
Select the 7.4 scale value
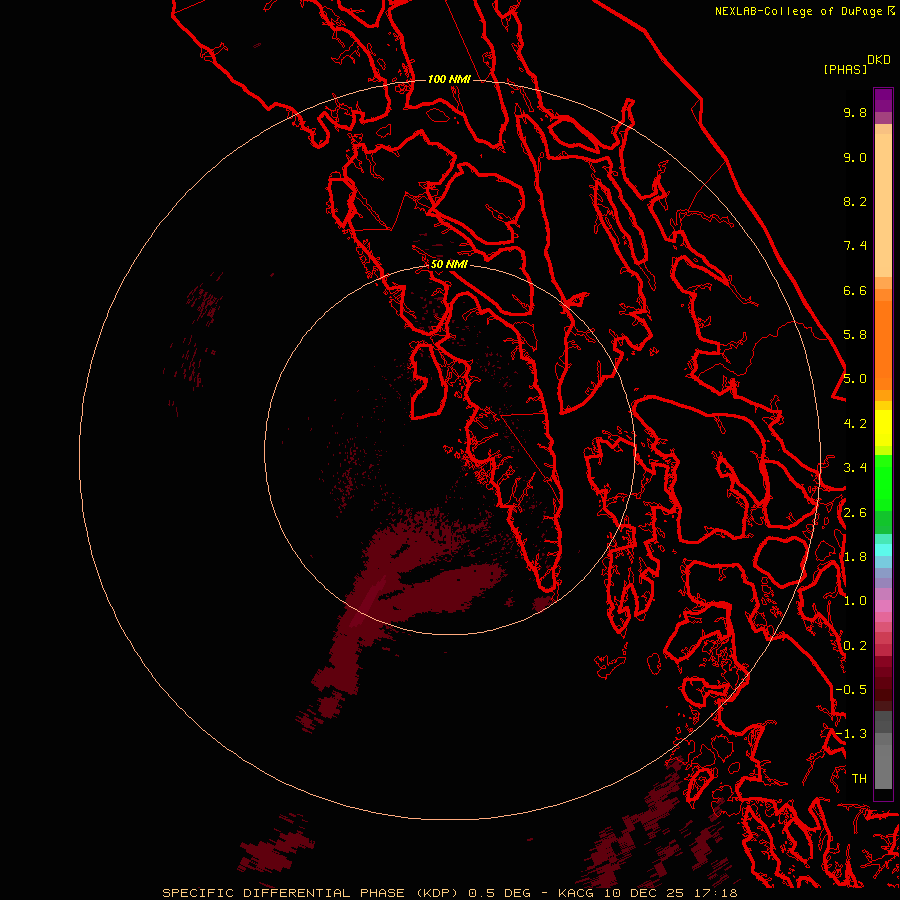point(855,246)
